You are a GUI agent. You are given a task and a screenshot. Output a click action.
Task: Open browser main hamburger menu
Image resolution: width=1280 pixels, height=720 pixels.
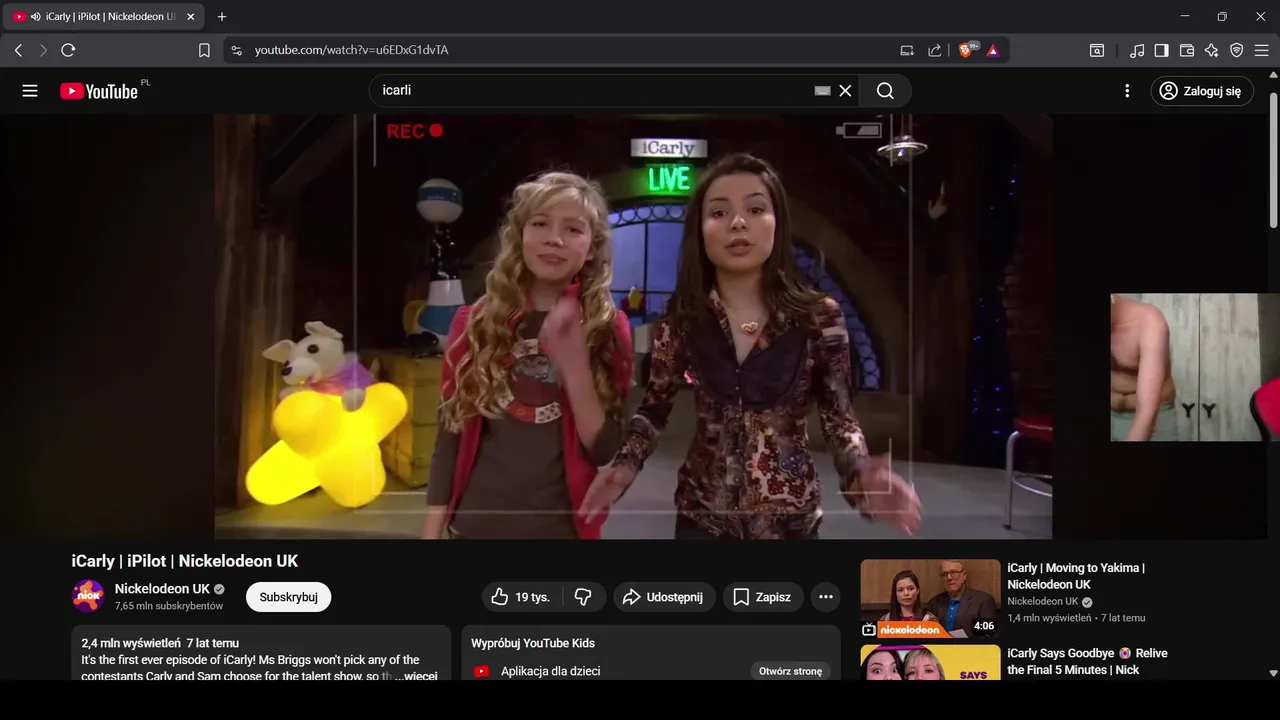coord(1261,50)
